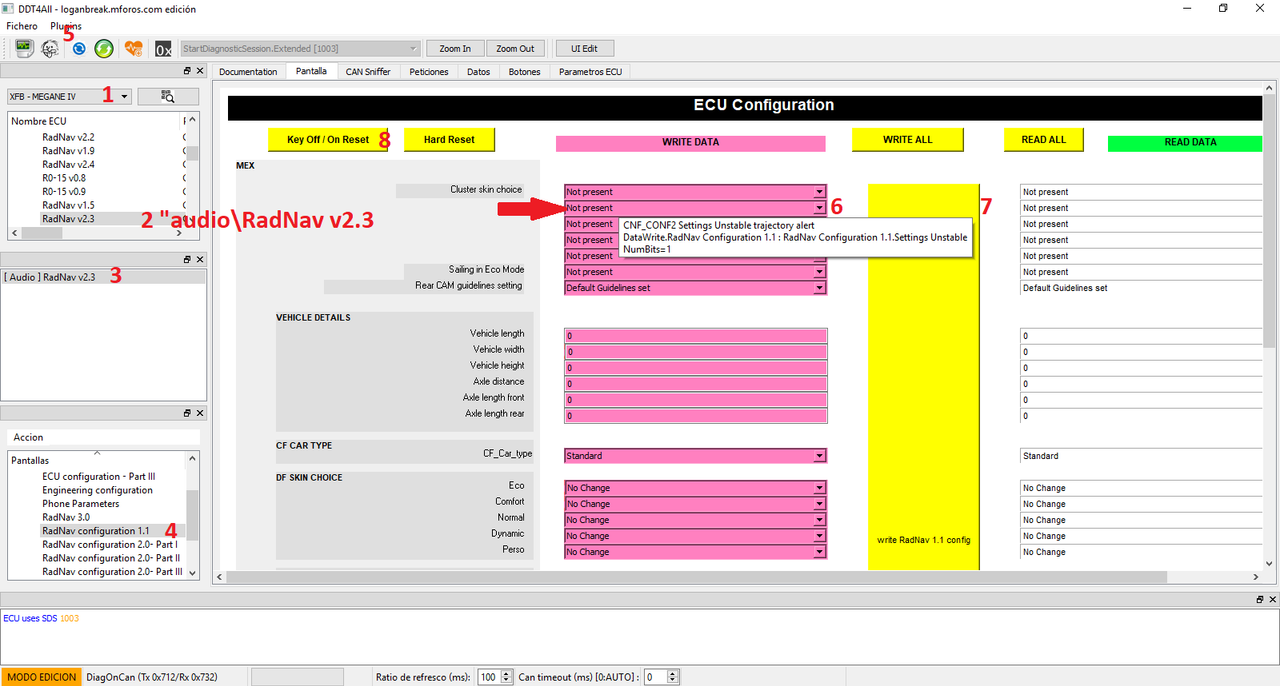Open the Phone Parameters screen

tap(81, 504)
